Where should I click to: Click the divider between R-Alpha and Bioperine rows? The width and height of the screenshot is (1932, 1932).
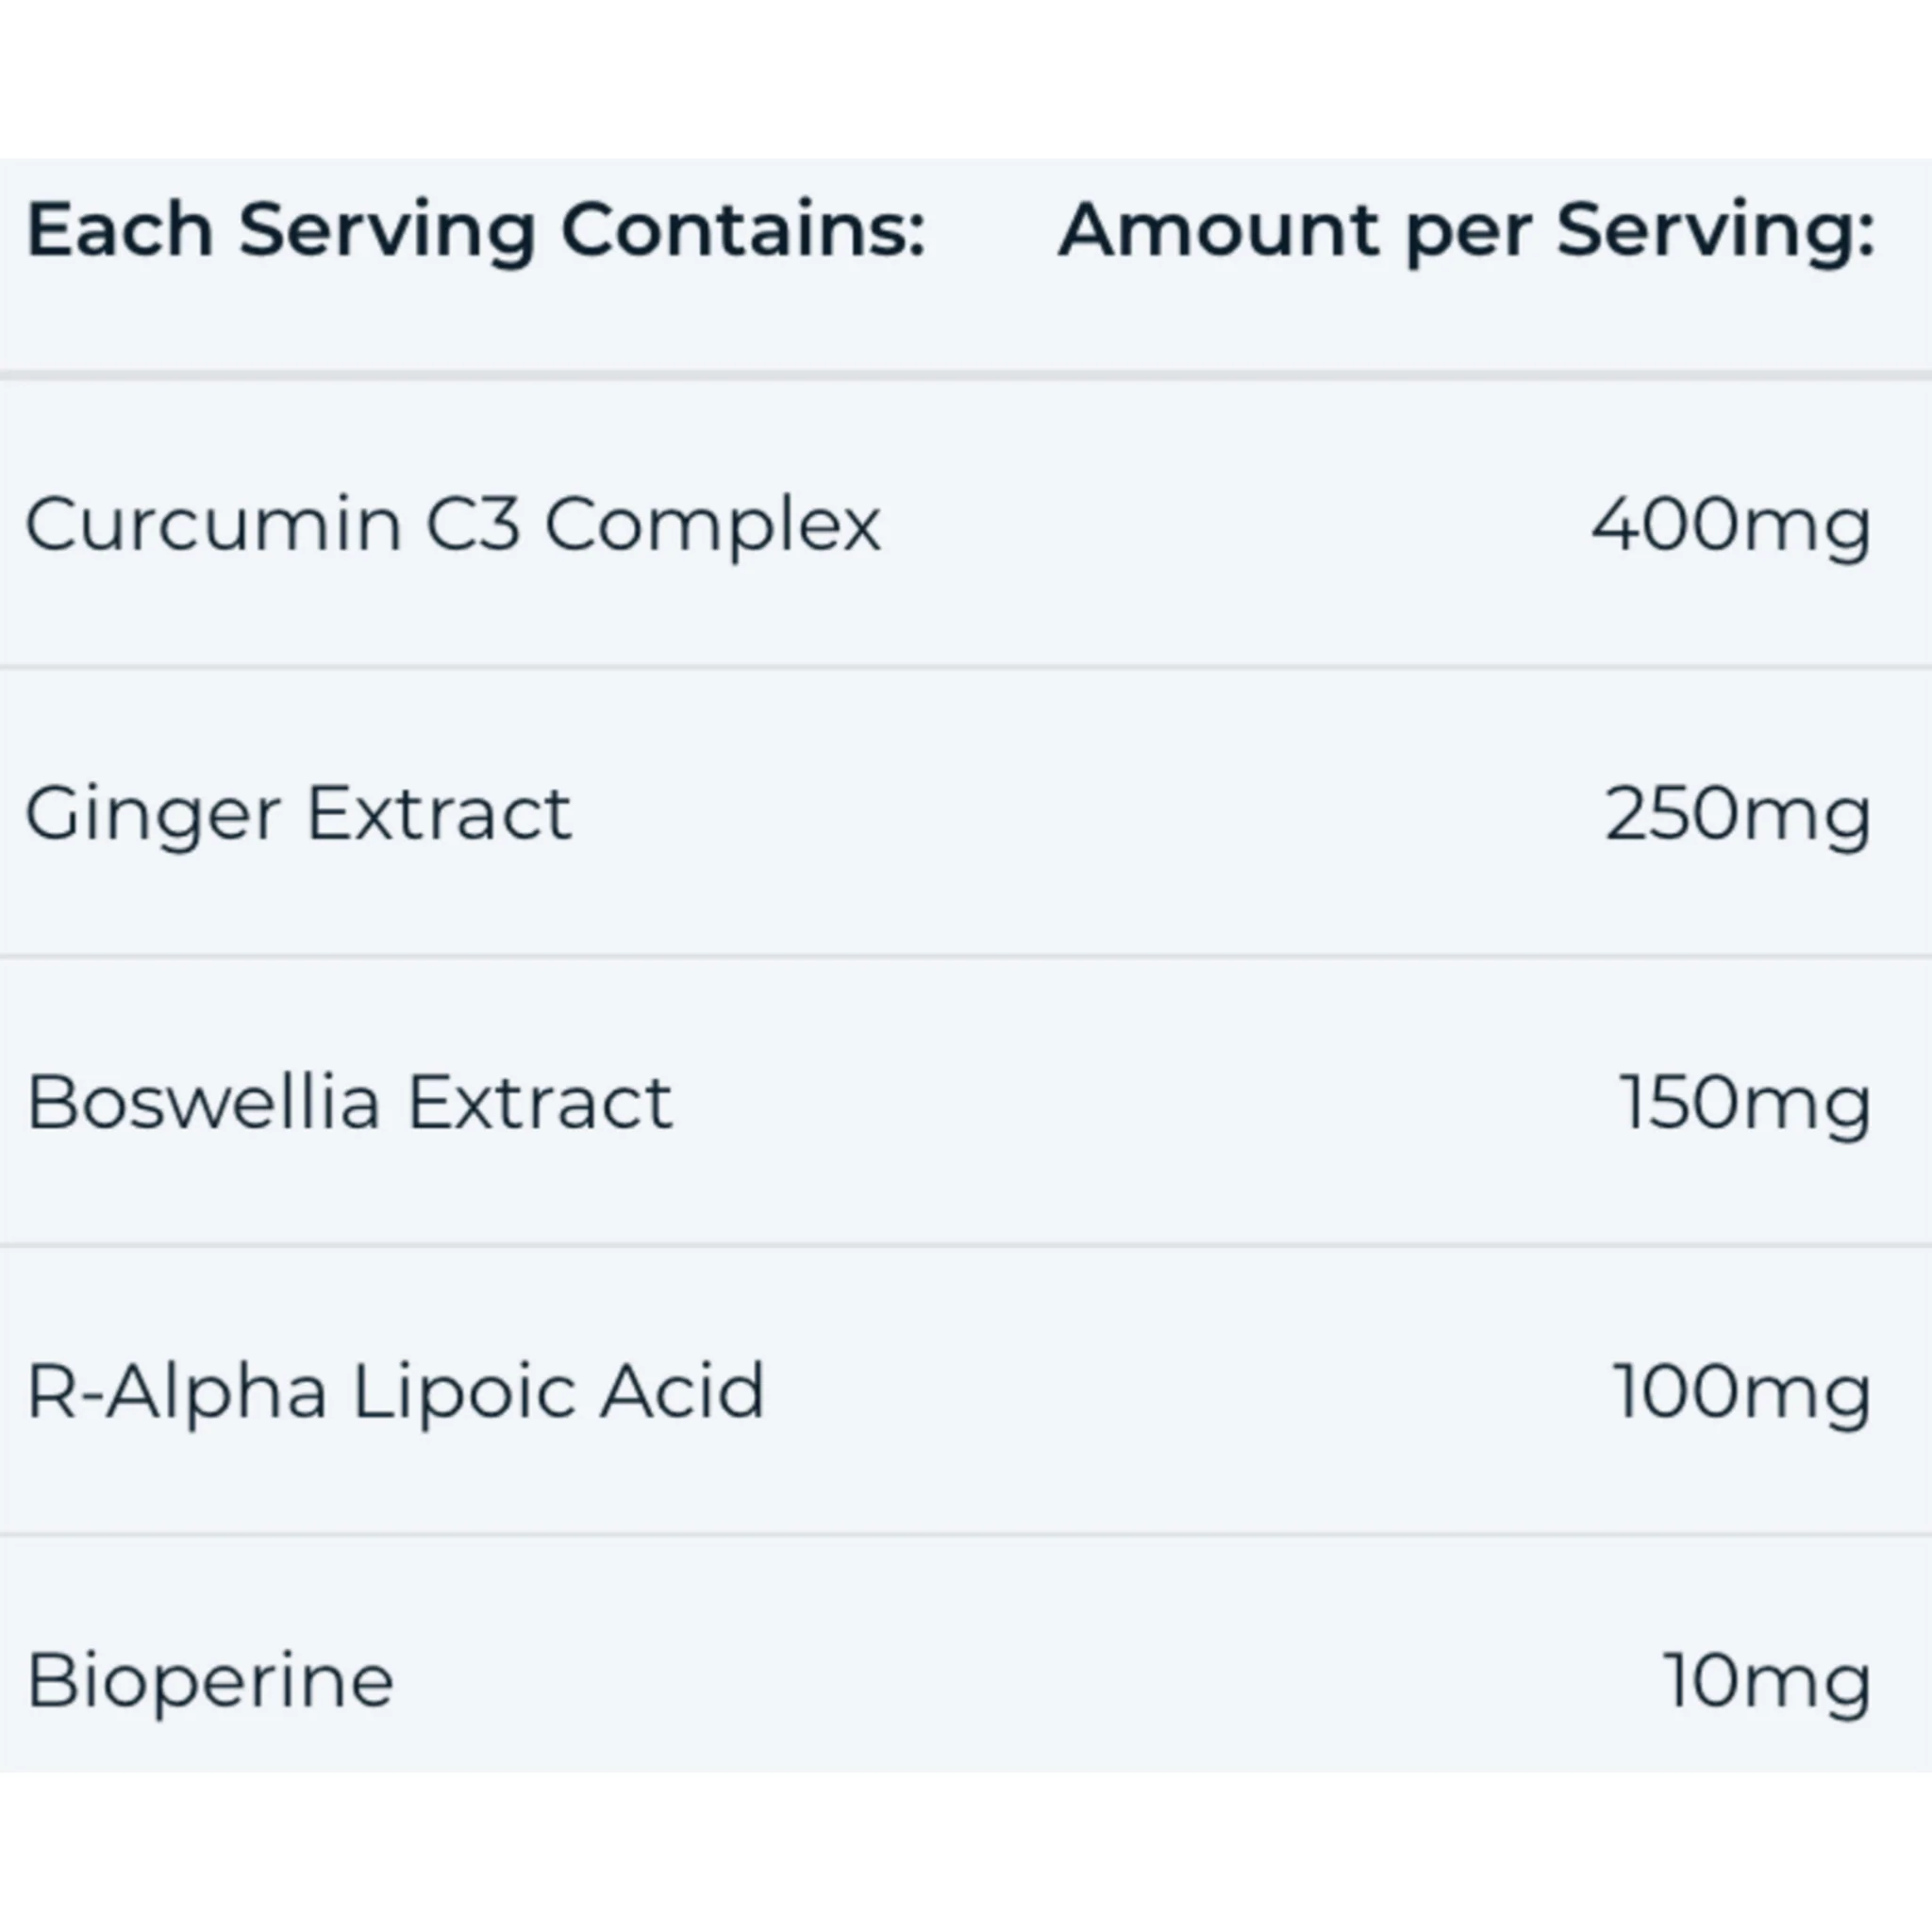[x=966, y=1534]
